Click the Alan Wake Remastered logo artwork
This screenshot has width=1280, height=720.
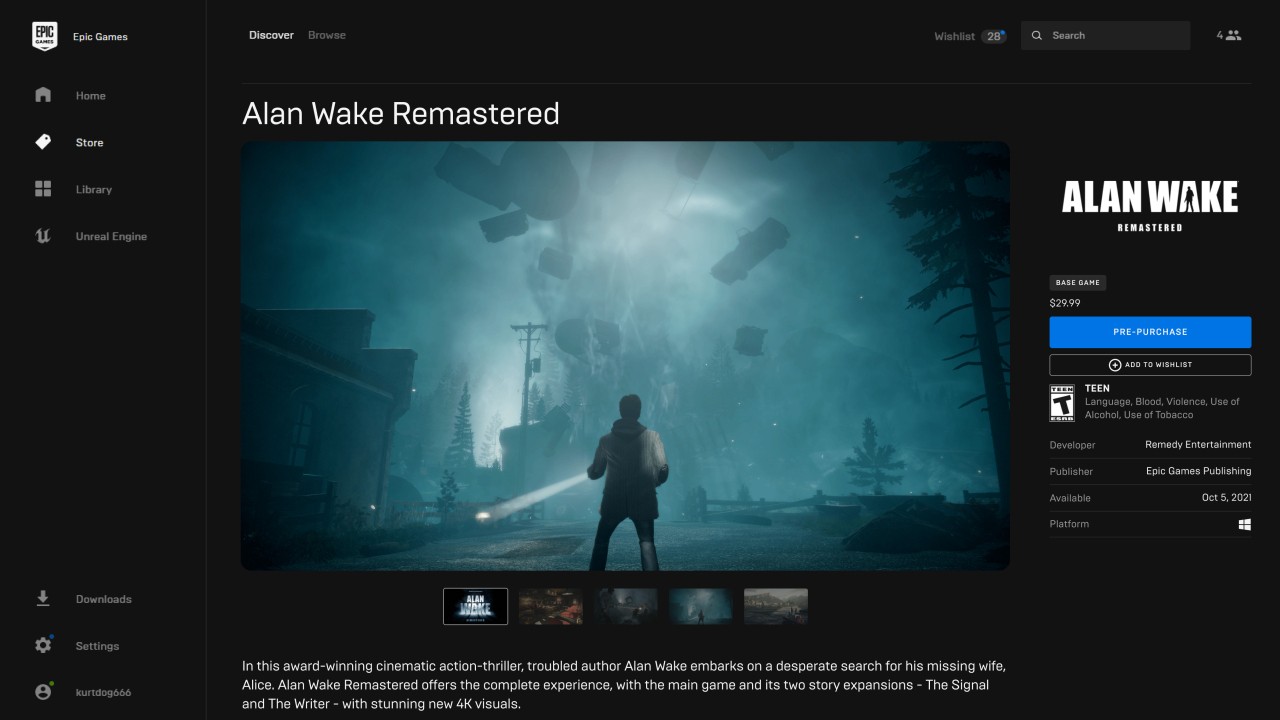coord(1150,206)
